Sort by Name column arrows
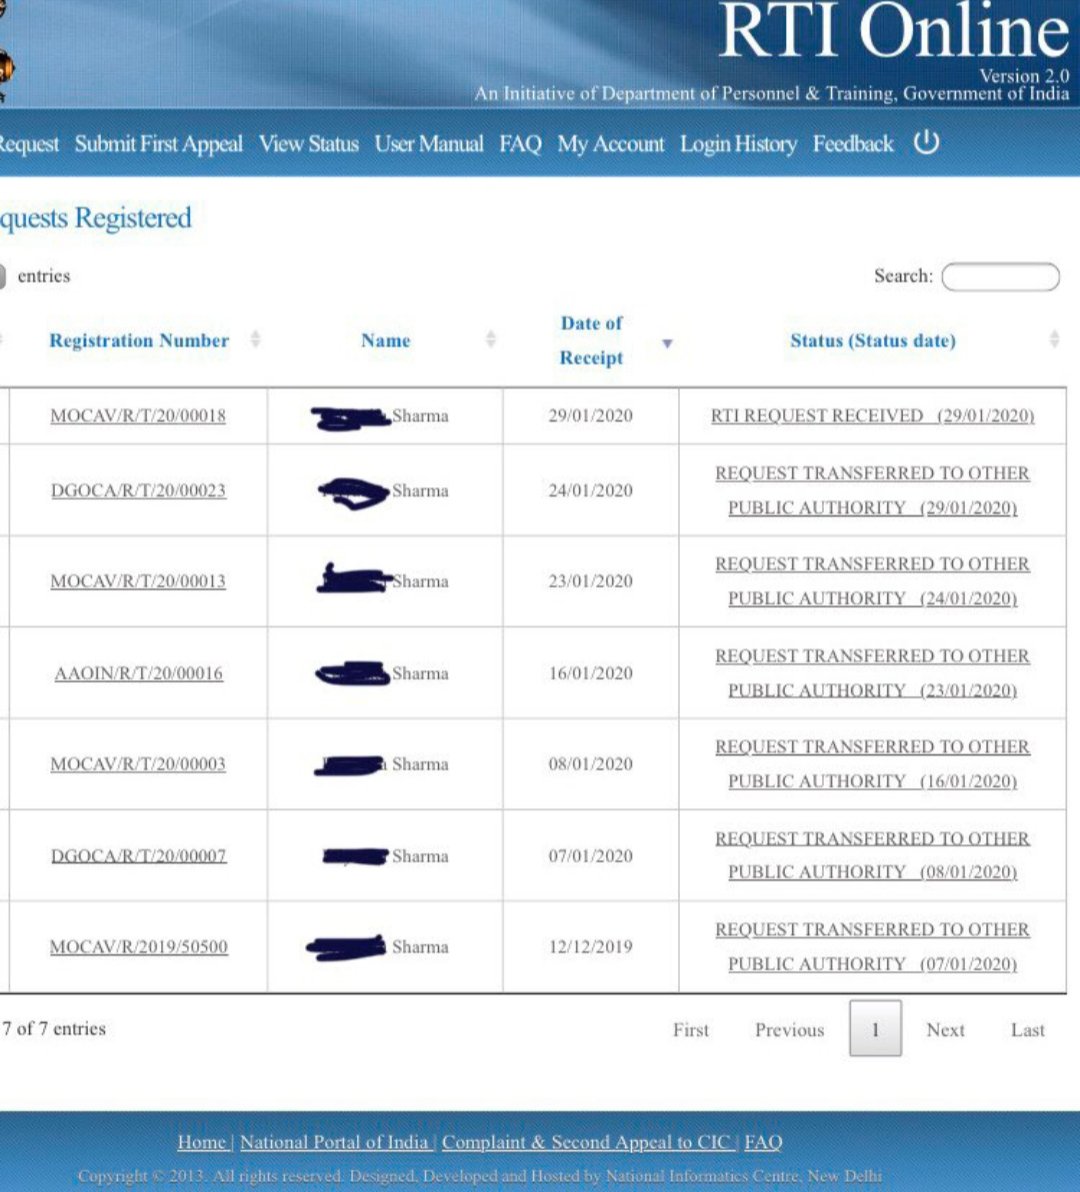1080x1192 pixels. 491,339
